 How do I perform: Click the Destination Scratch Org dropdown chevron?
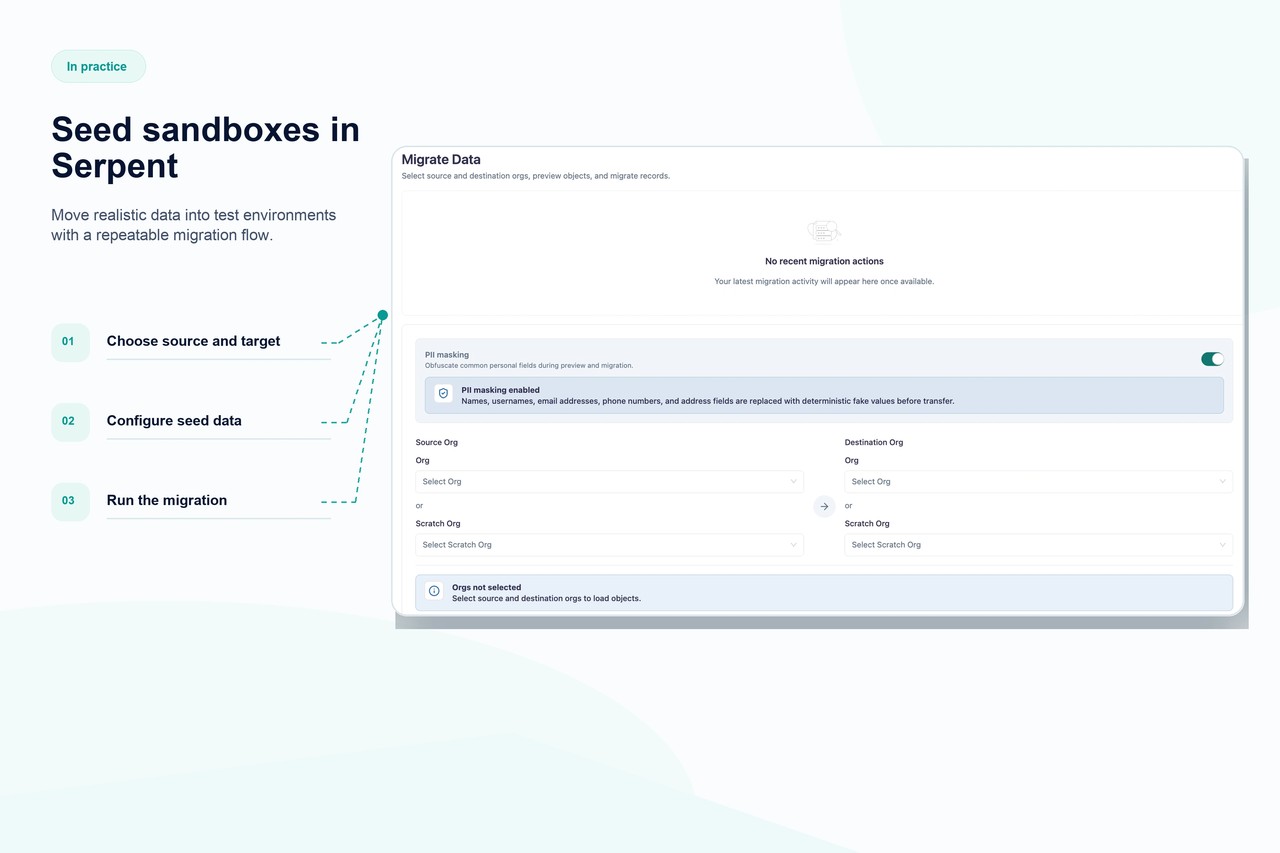coord(1222,545)
